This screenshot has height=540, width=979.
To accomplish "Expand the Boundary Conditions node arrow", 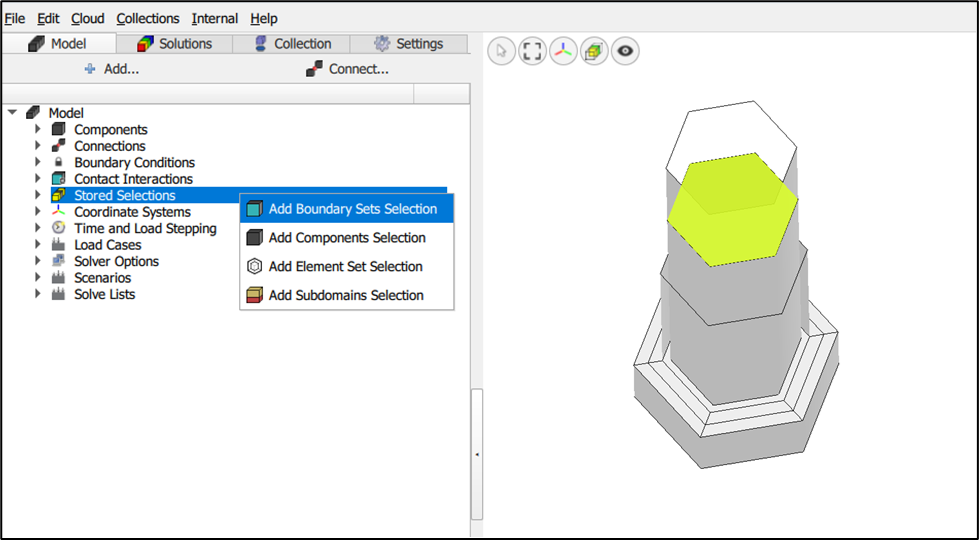I will [x=37, y=162].
